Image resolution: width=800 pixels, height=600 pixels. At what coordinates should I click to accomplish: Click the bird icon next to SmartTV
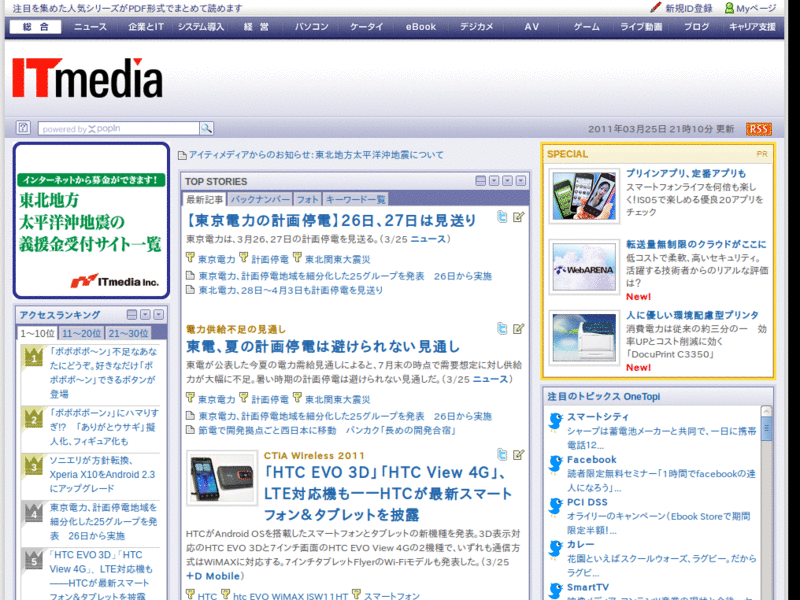(x=555, y=591)
